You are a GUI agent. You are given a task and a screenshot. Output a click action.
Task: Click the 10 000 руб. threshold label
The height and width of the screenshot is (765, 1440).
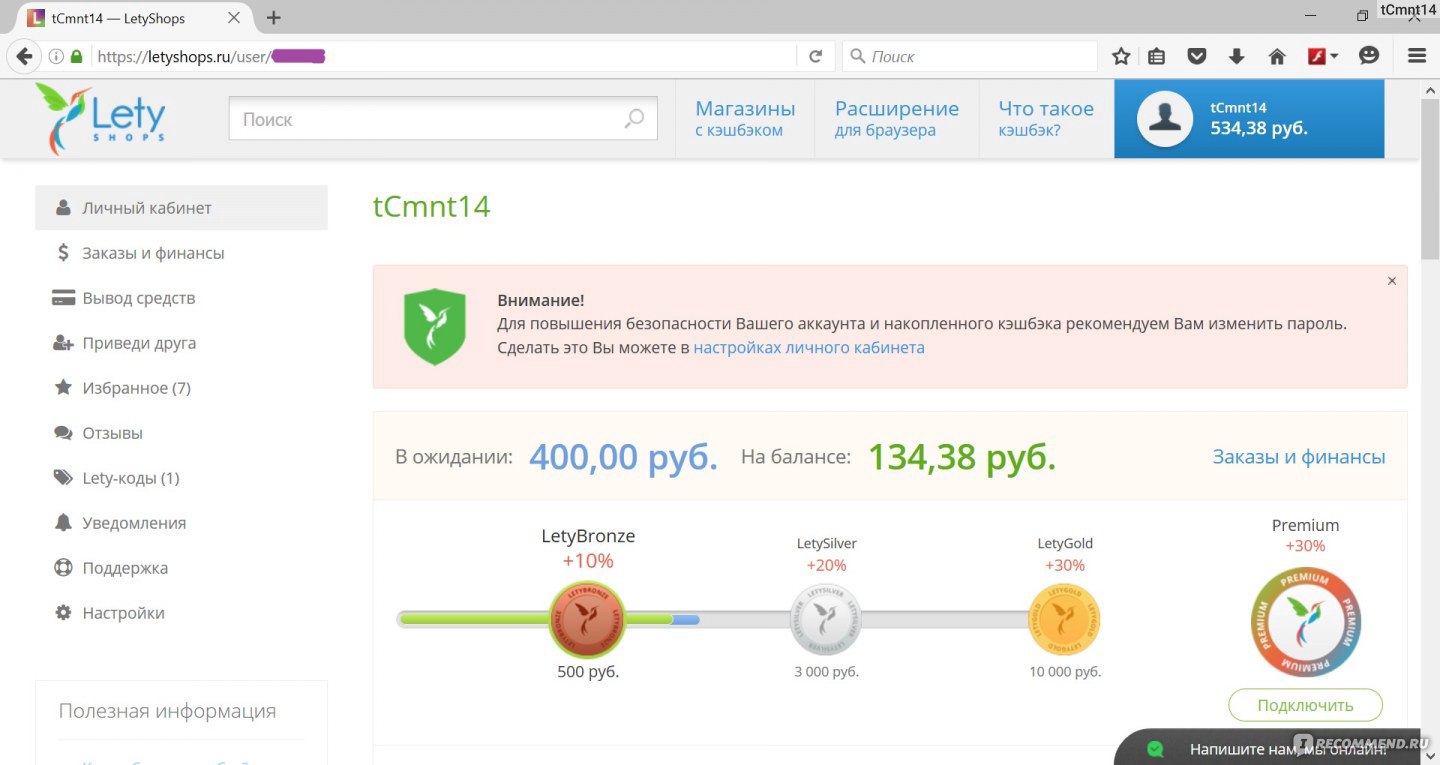pos(1065,672)
